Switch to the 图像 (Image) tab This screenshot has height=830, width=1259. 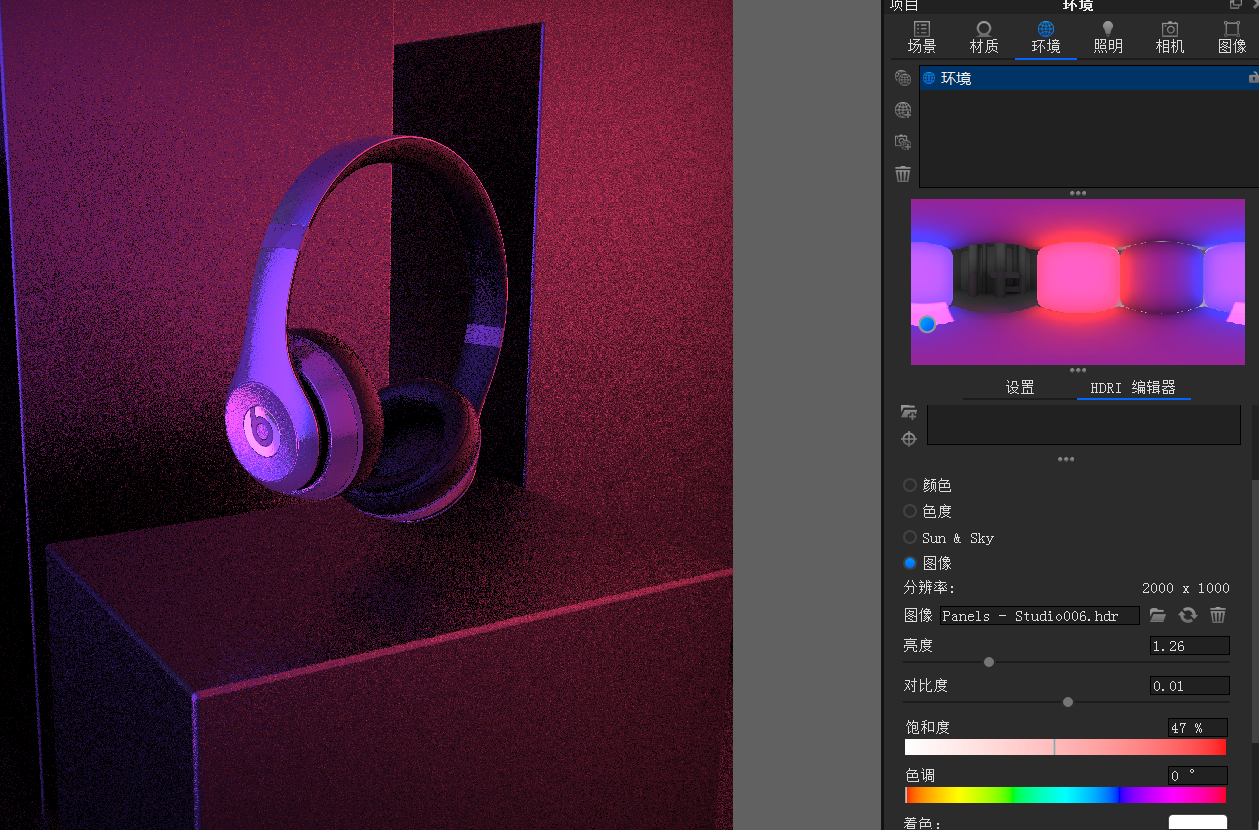(1232, 37)
